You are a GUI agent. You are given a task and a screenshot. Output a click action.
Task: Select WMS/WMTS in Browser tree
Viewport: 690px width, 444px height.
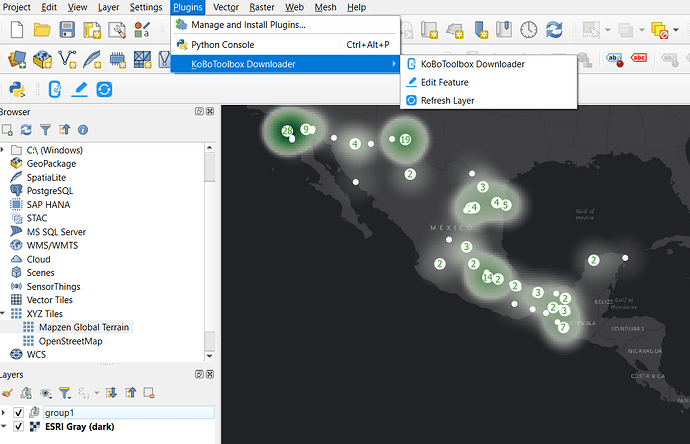[x=52, y=245]
